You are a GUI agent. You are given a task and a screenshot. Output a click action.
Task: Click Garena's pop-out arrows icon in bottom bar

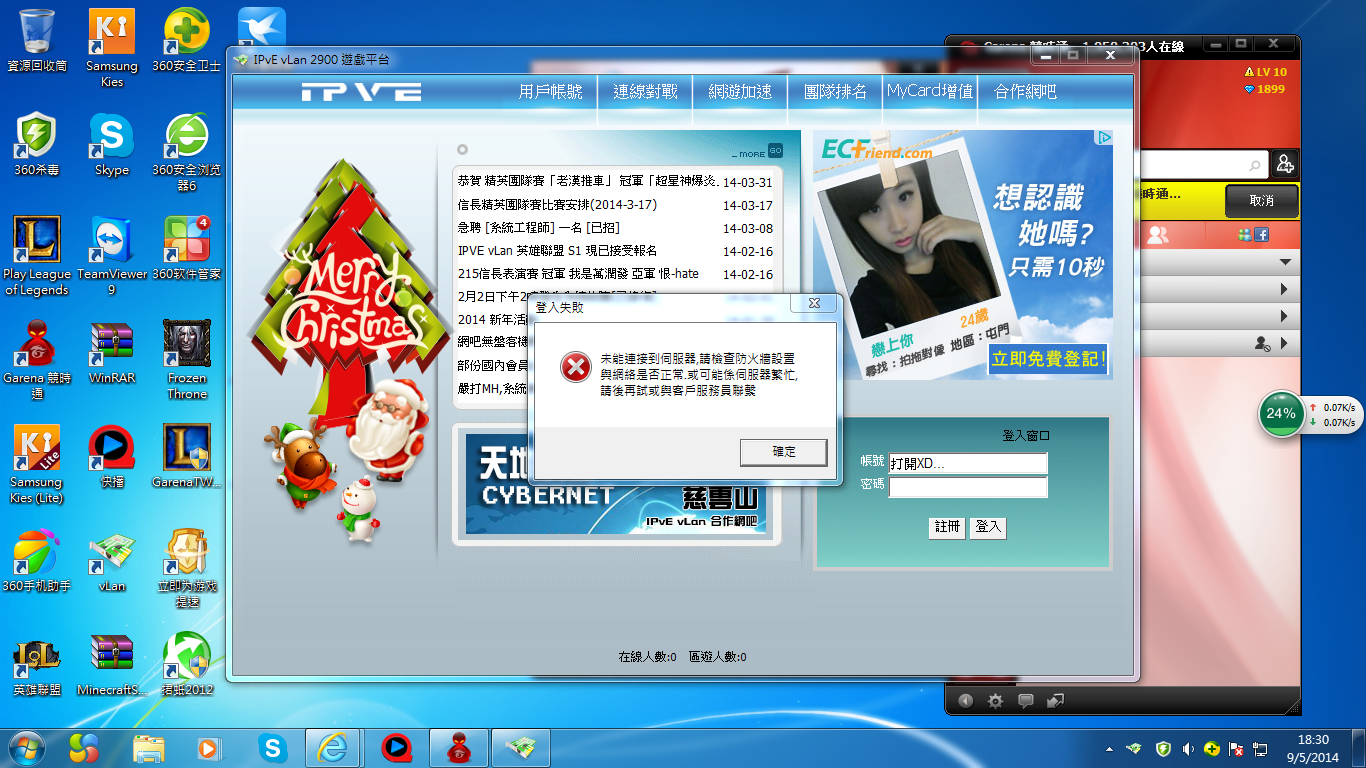[1055, 701]
